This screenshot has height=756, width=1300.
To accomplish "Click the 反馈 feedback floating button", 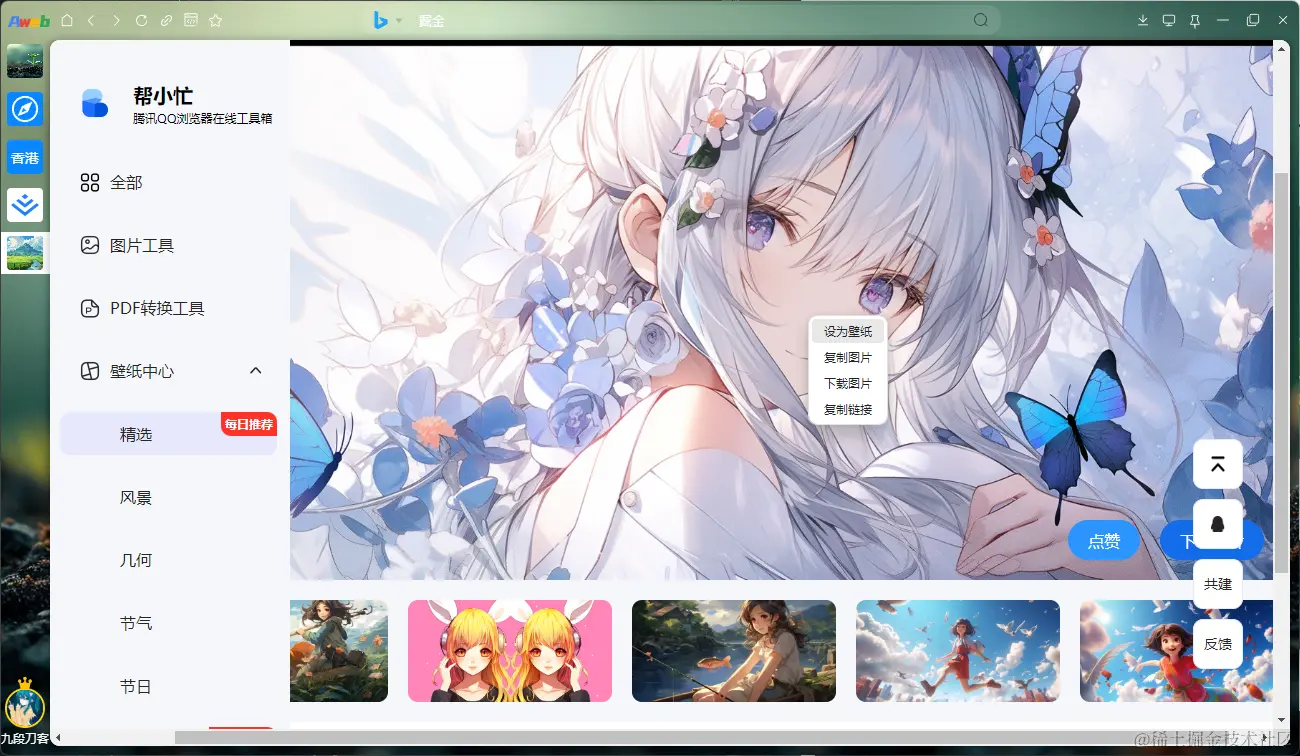I will [1218, 644].
